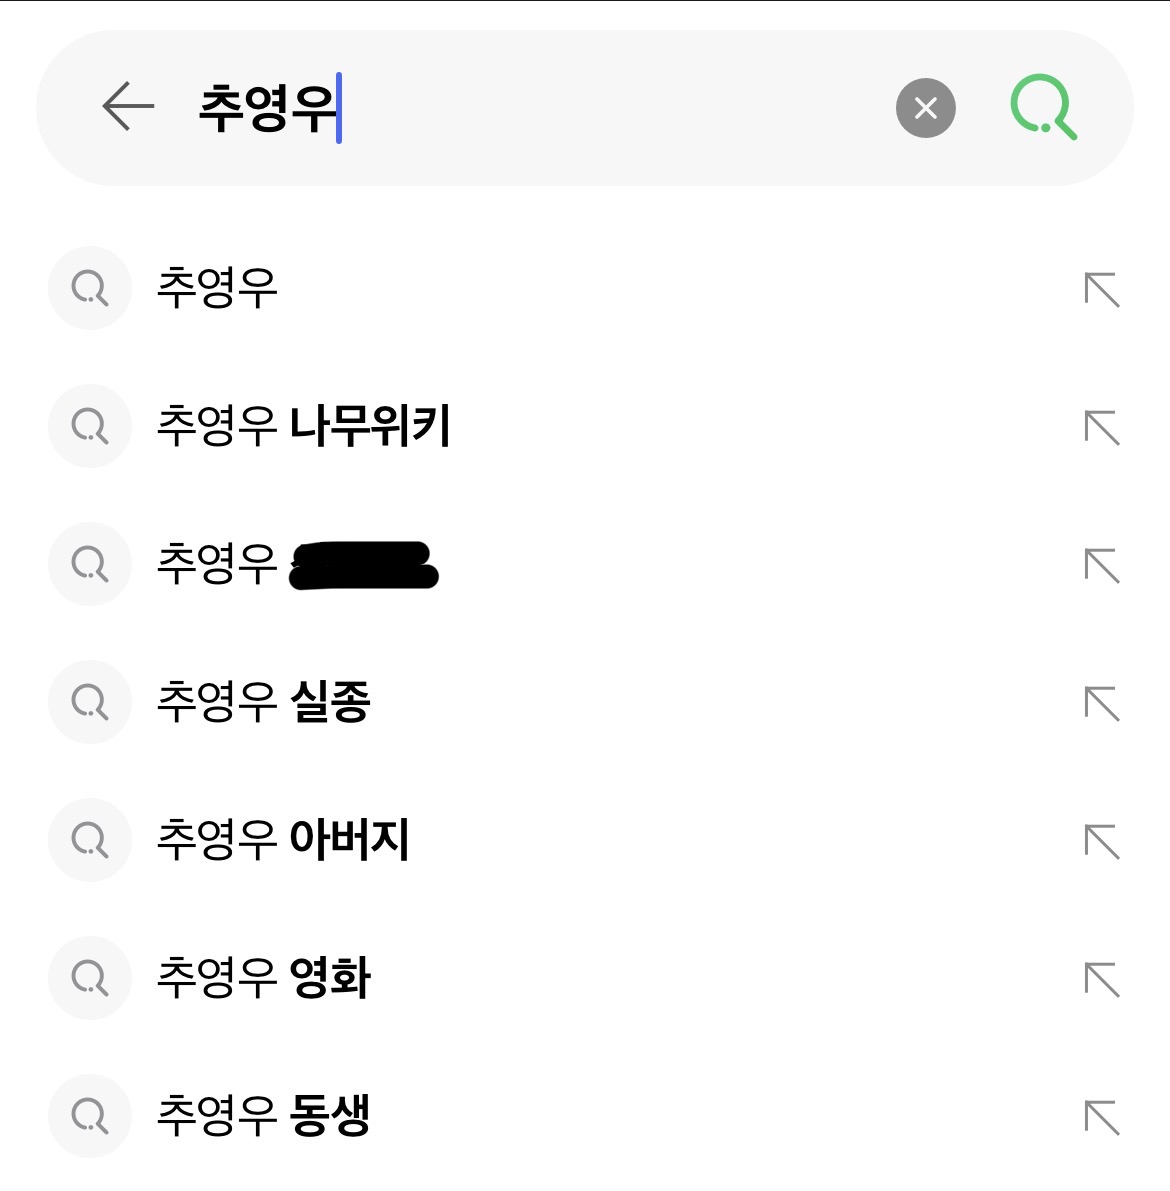Viewport: 1170px width, 1191px height.
Task: Insert 추영우 실종 using its arrow icon
Action: pyautogui.click(x=1102, y=704)
